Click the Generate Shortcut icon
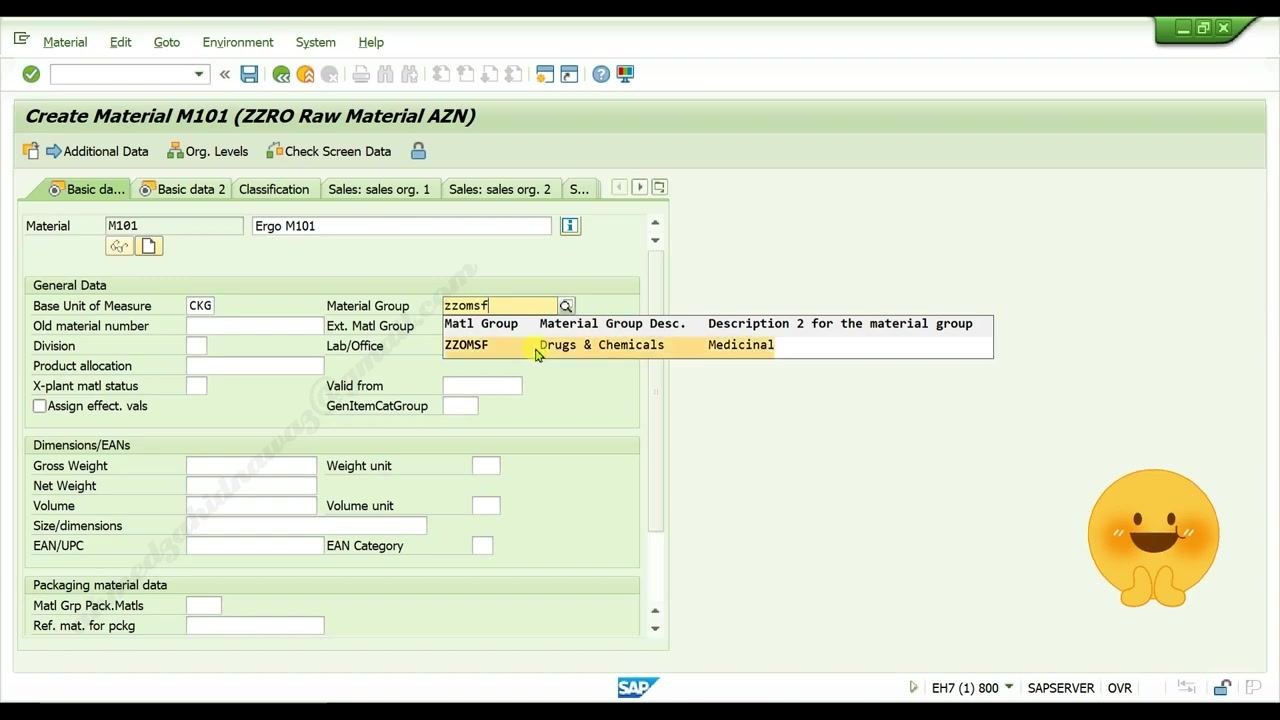This screenshot has height=720, width=1280. (569, 74)
